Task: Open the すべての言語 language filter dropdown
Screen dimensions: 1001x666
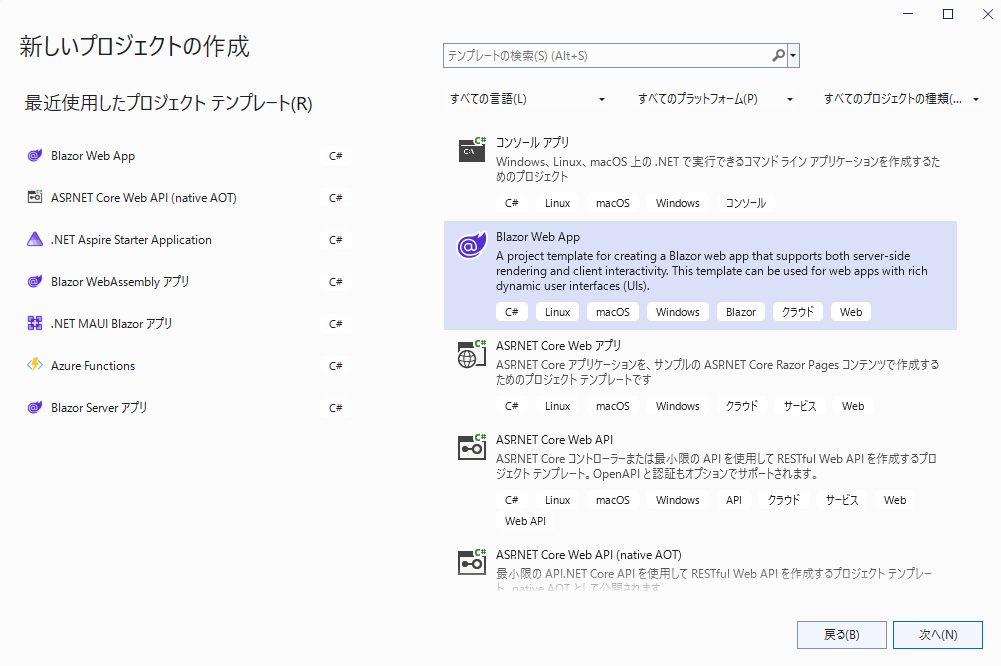Action: tap(527, 99)
